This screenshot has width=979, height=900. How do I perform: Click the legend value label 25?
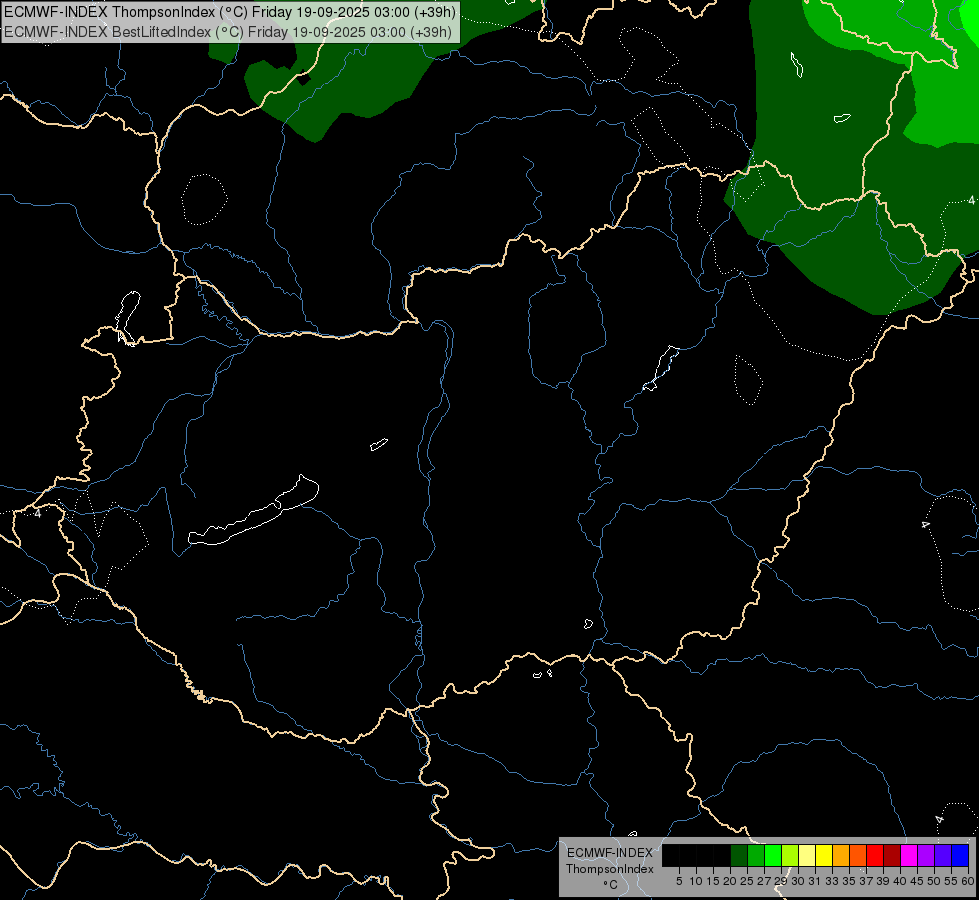[747, 881]
